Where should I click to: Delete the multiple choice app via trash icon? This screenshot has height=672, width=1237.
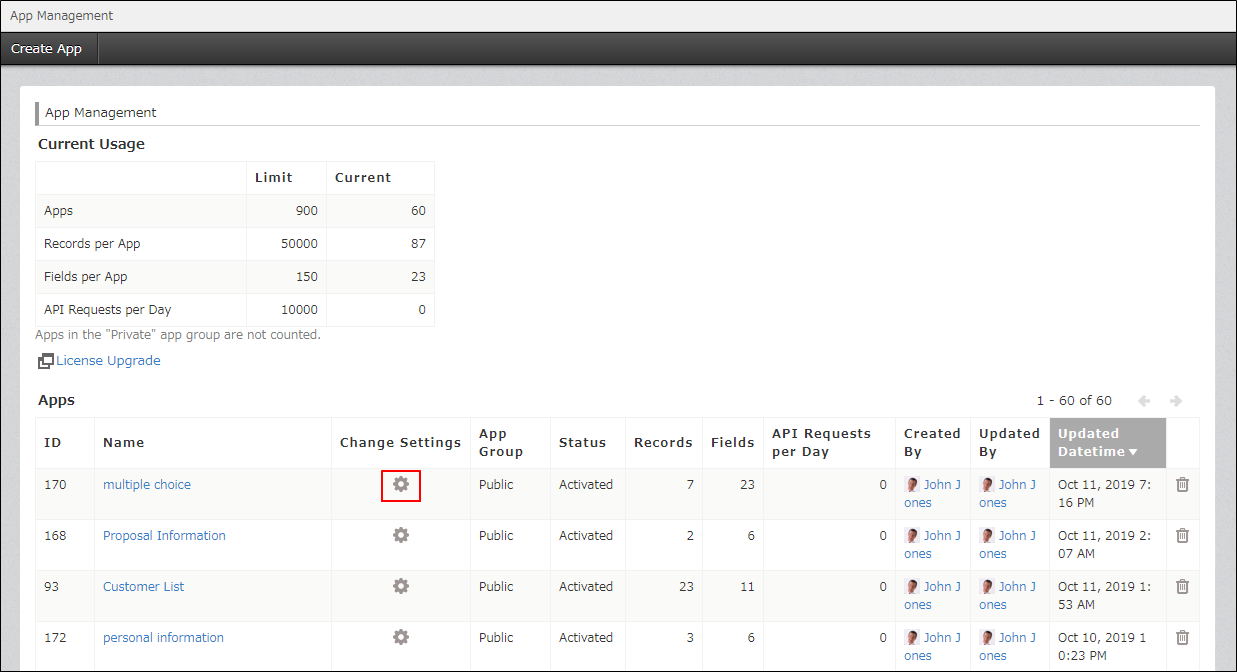click(x=1182, y=484)
